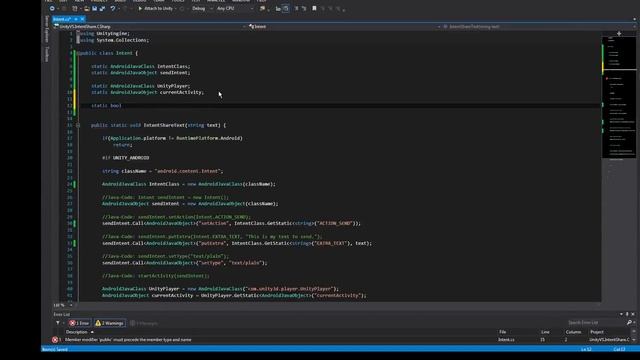Toggle the 1 Error filter
Viewport: 640px width, 360px height.
79,323
